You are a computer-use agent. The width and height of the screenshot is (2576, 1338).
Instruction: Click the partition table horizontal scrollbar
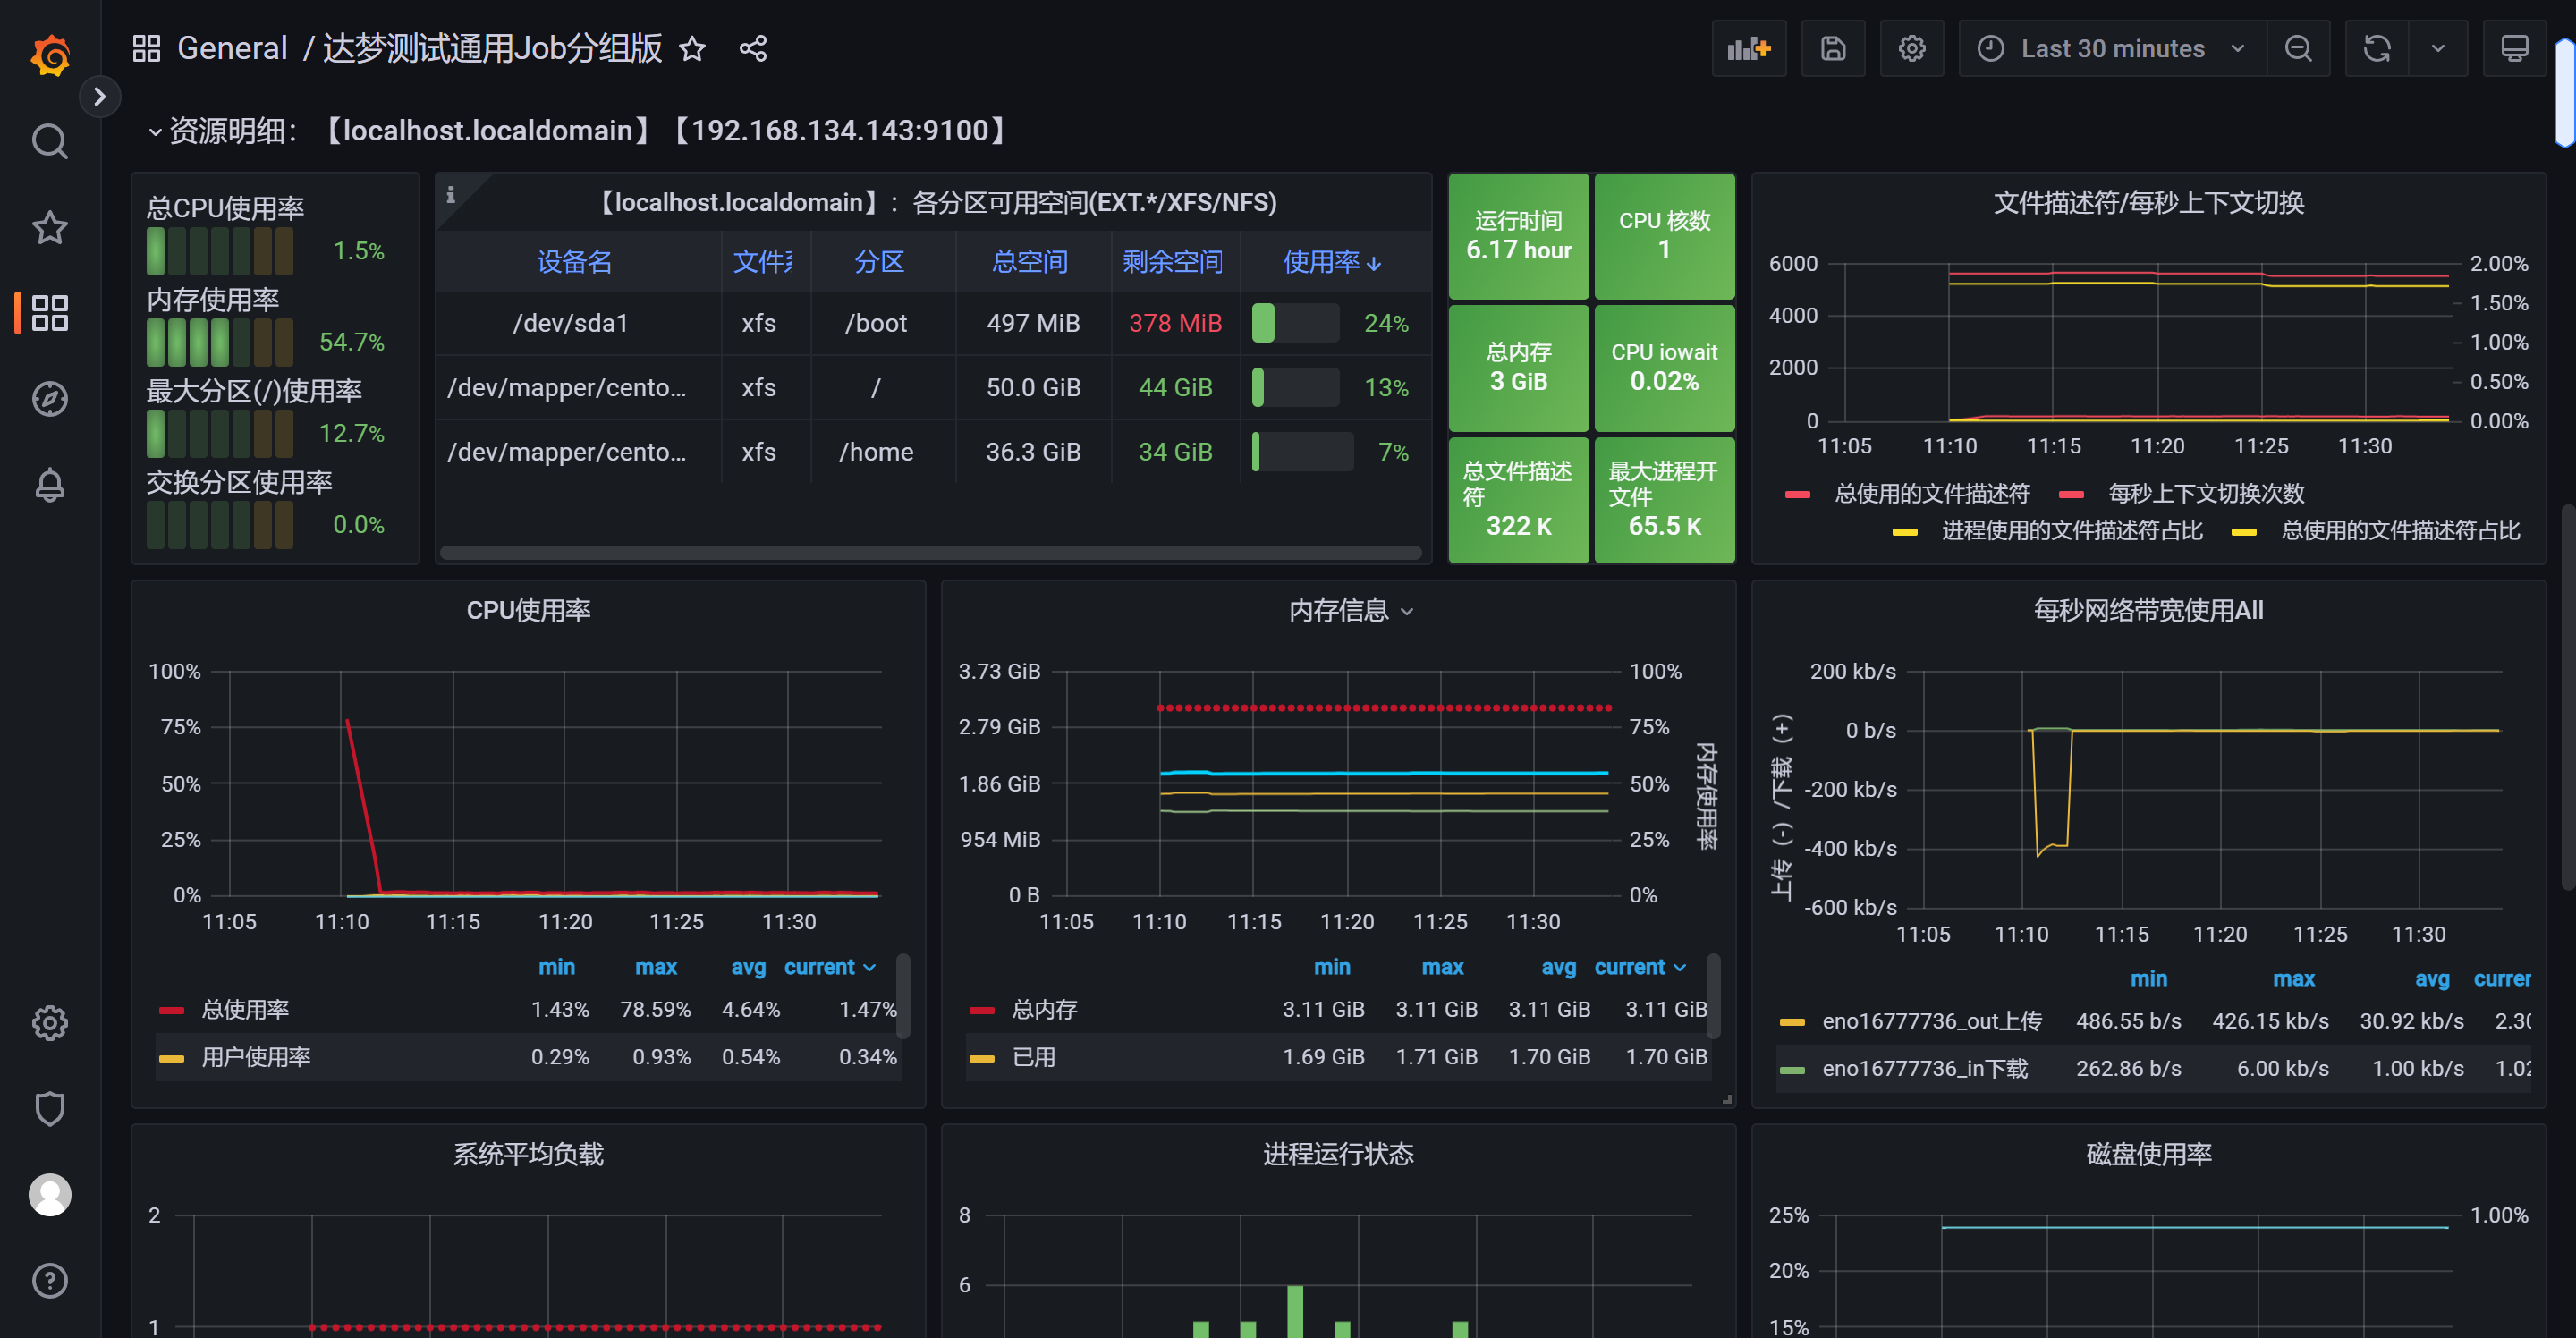click(x=930, y=552)
